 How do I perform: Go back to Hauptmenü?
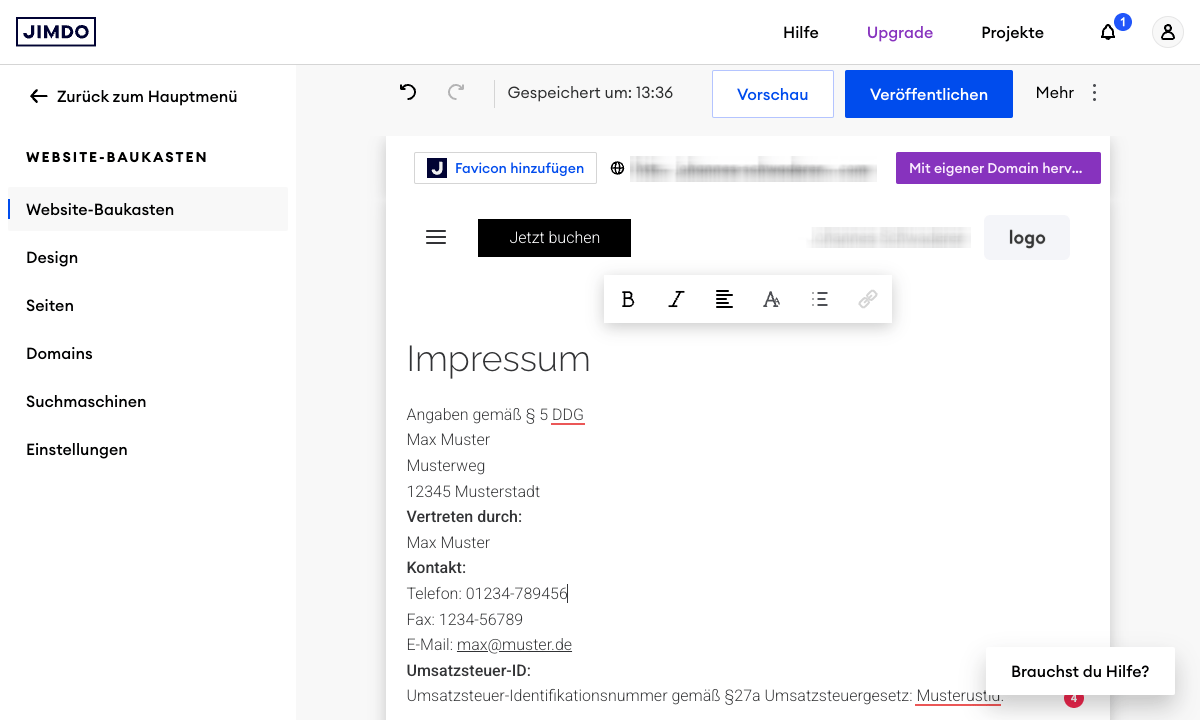click(x=134, y=96)
